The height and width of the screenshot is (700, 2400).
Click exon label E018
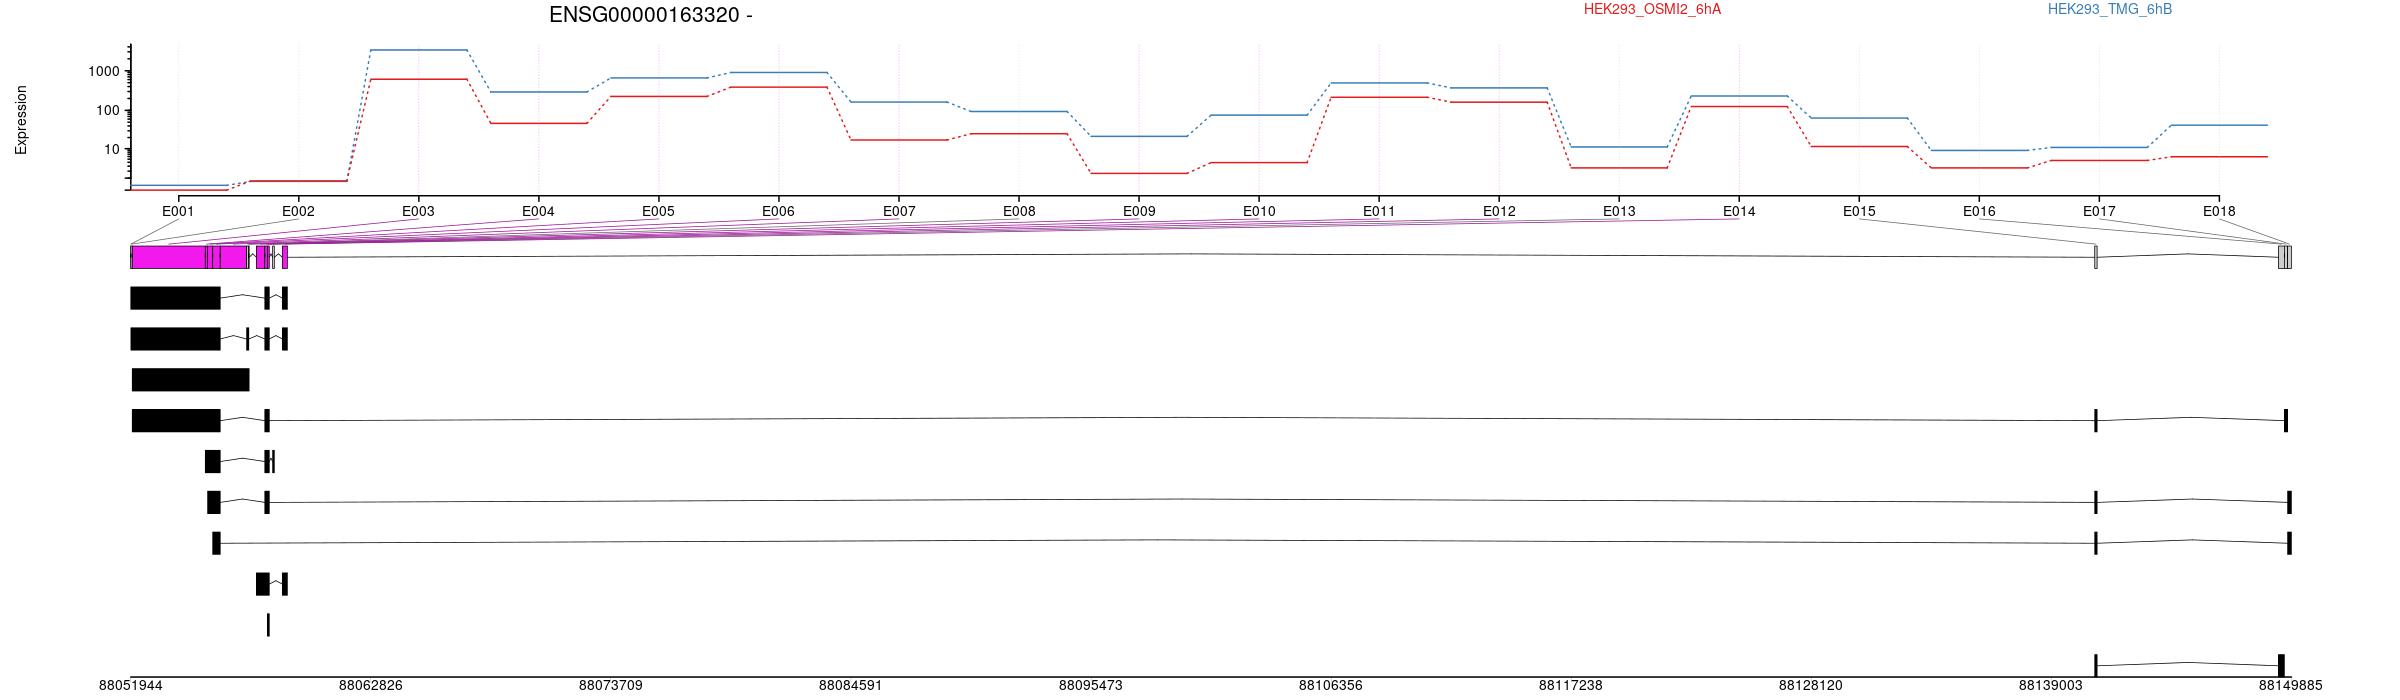click(x=2219, y=211)
